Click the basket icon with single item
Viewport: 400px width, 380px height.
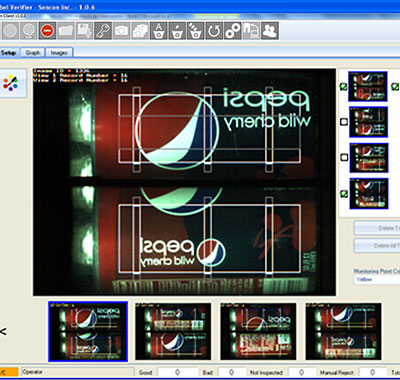pos(177,31)
